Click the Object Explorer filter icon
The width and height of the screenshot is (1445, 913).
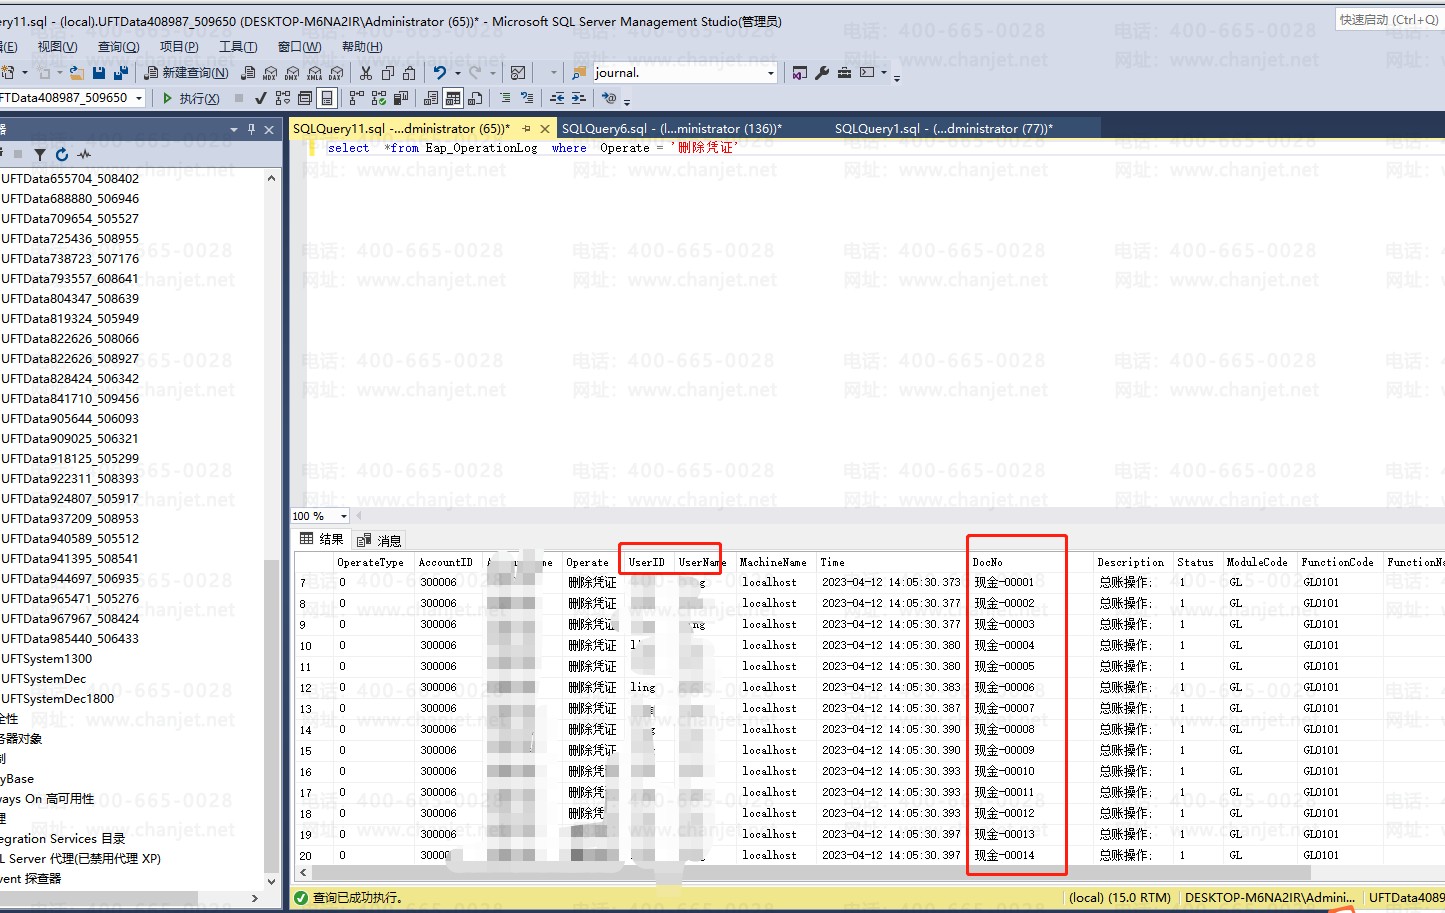[x=40, y=154]
